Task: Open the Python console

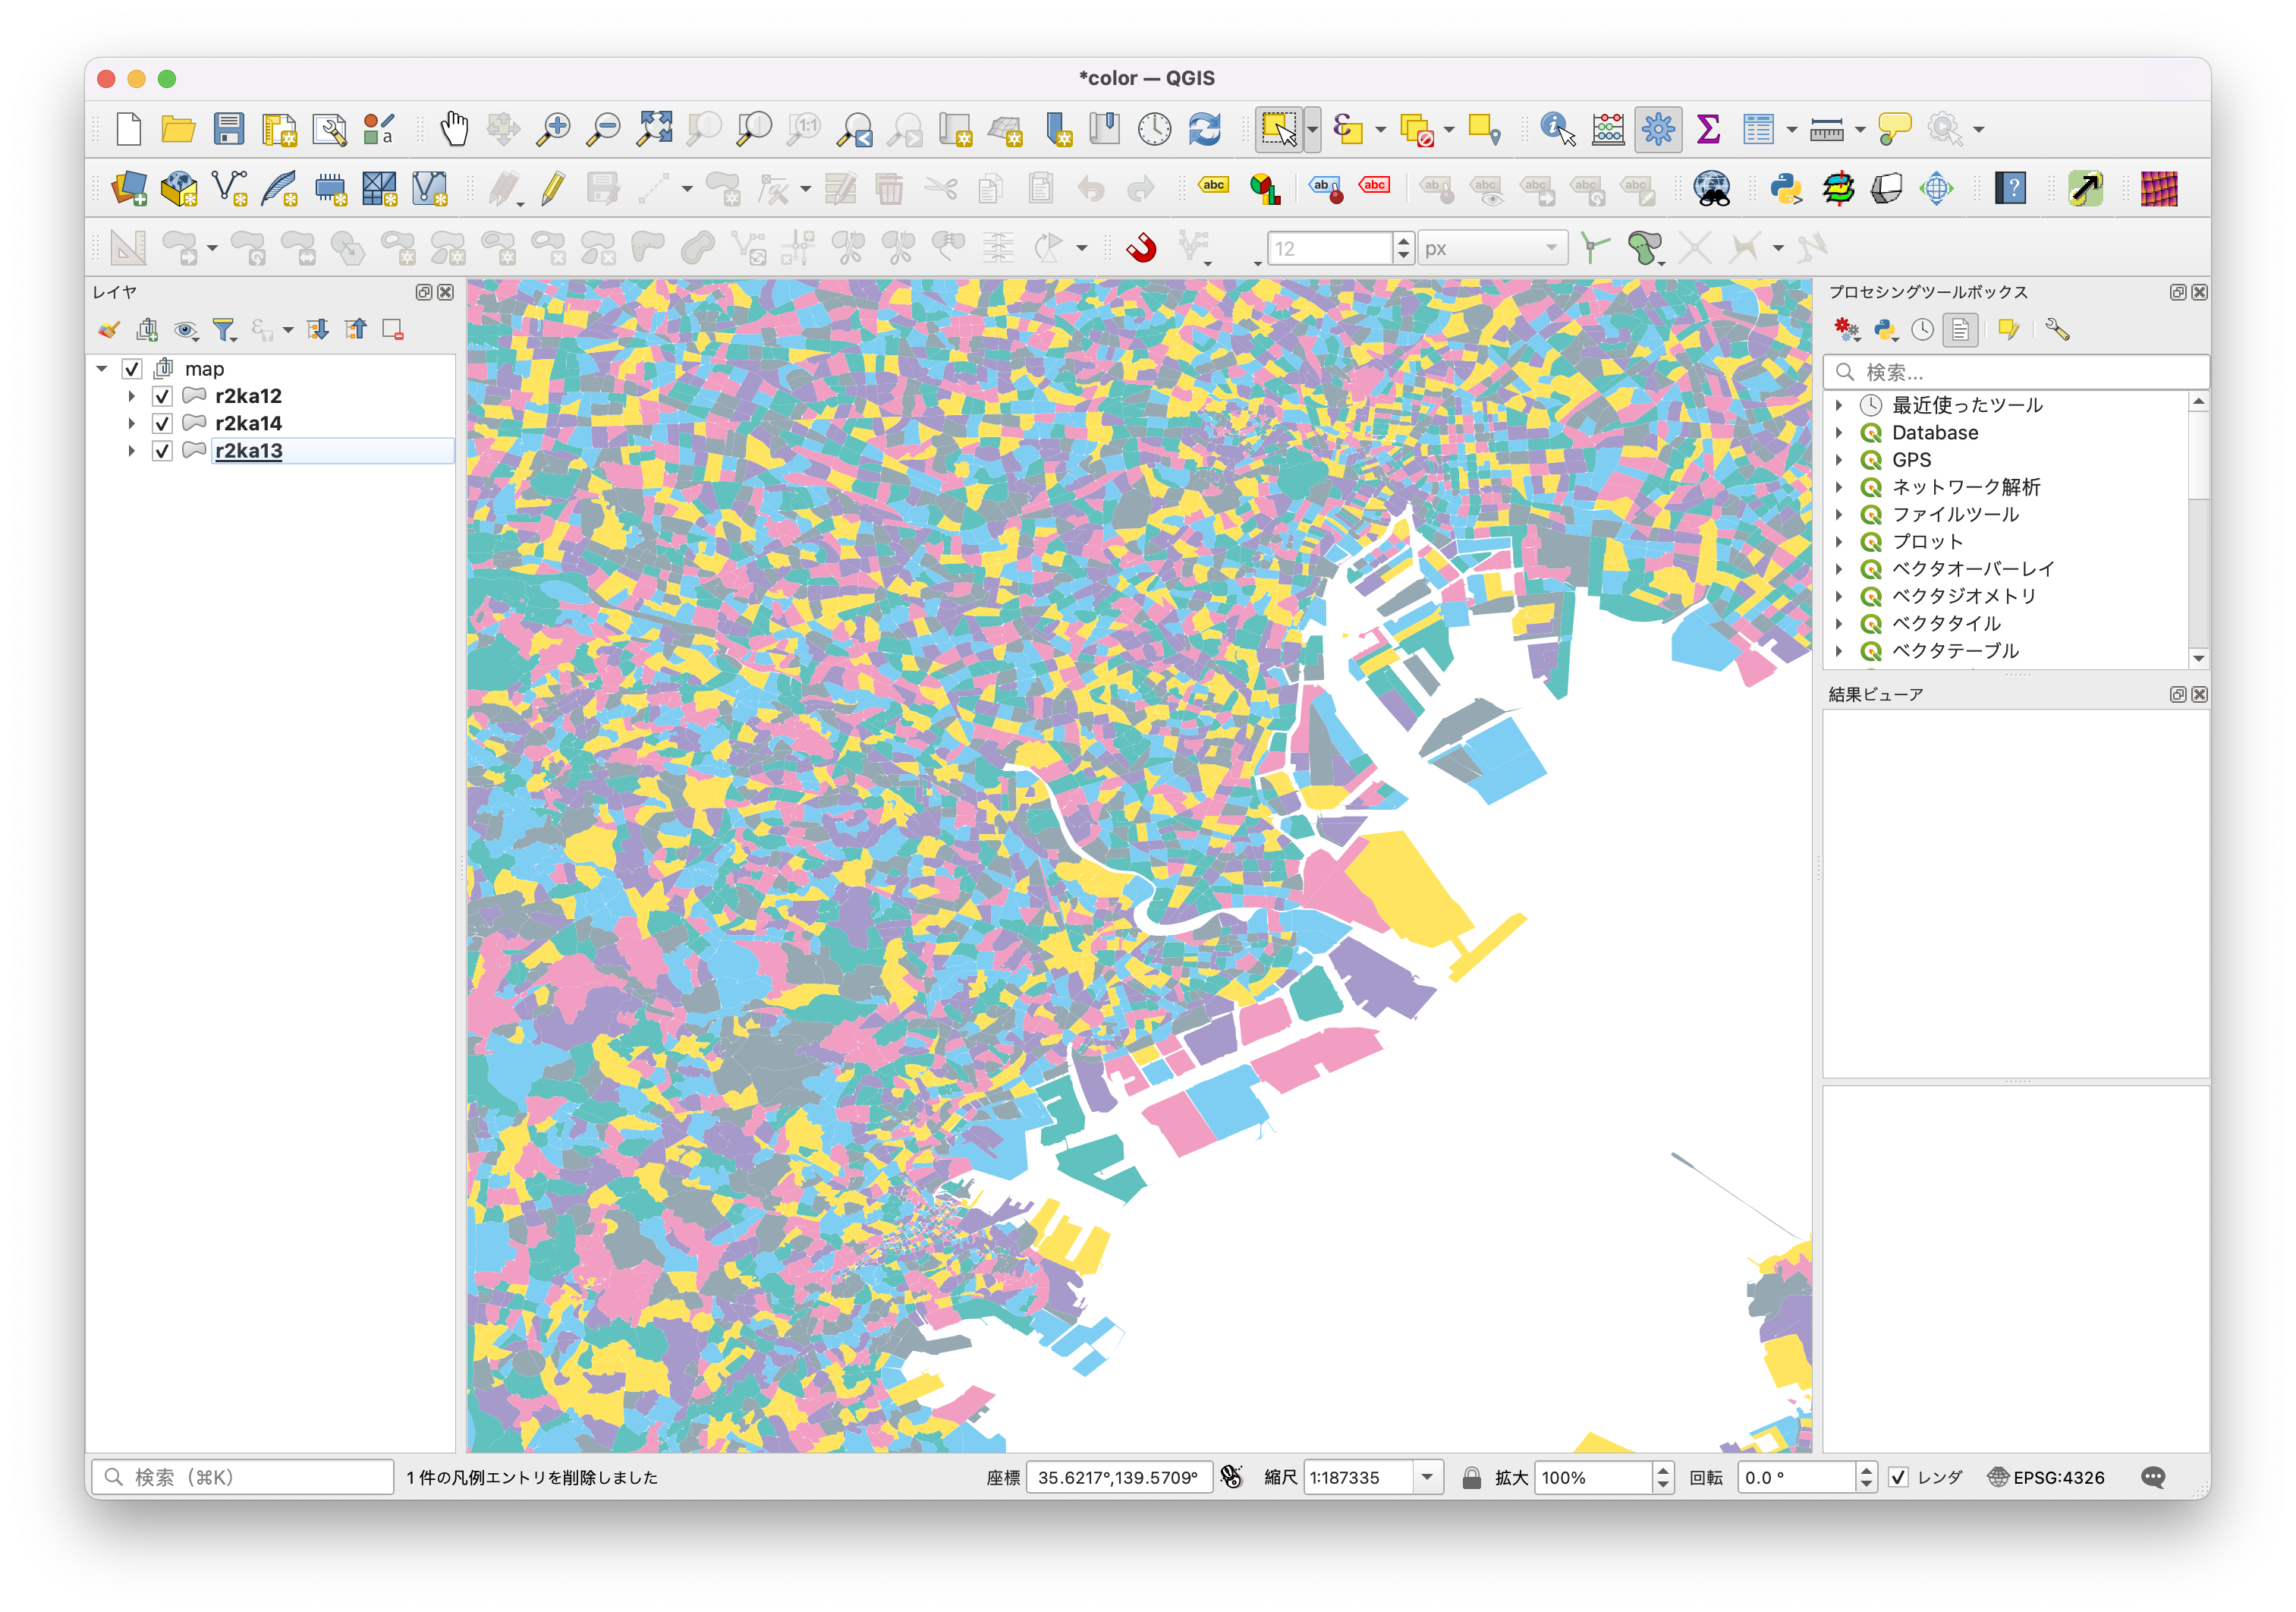Action: pos(1786,189)
